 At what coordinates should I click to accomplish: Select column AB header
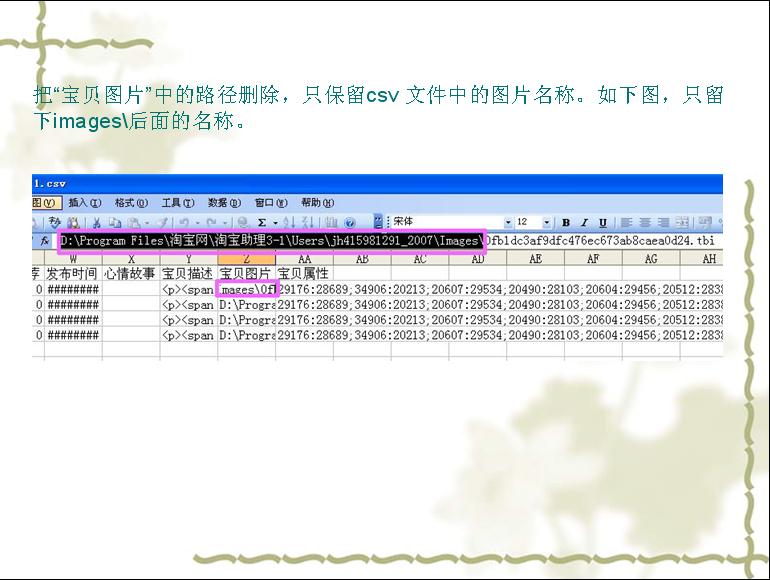pyautogui.click(x=362, y=258)
